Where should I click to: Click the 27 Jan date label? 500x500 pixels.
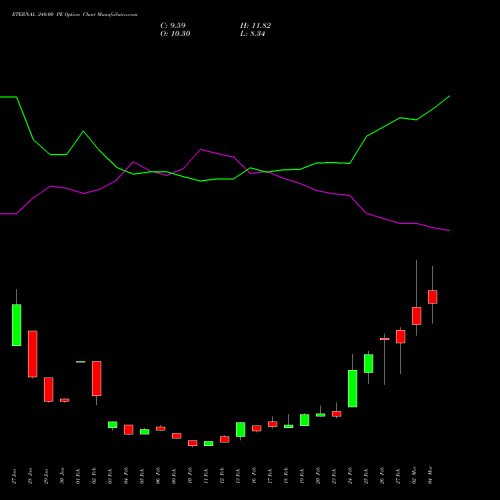pos(15,476)
